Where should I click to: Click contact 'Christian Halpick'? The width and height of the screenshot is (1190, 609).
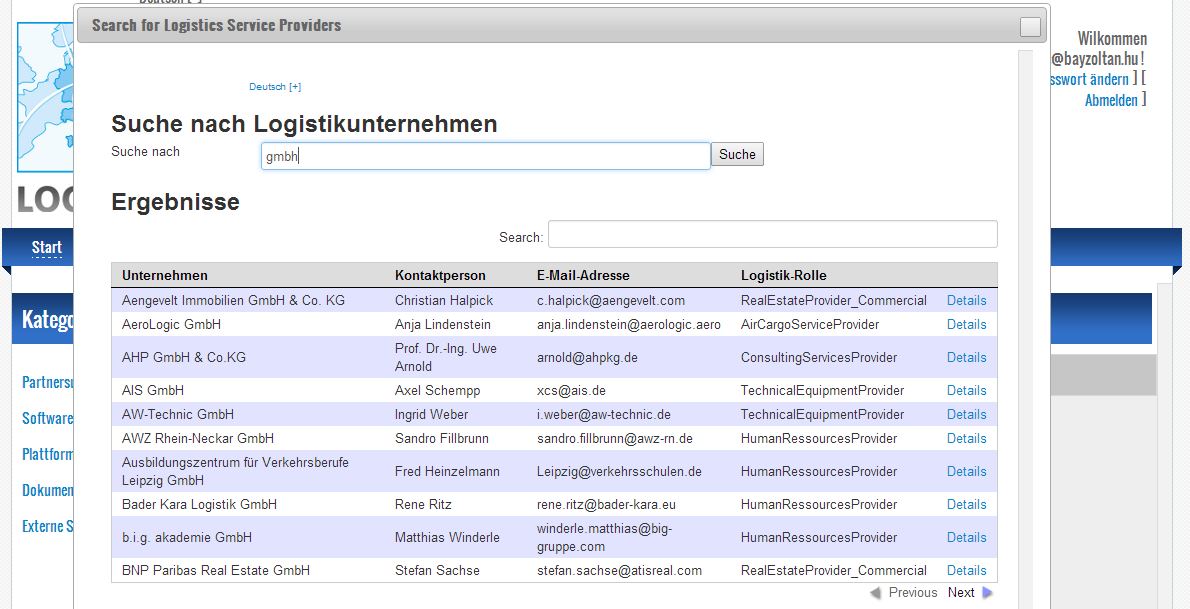[444, 301]
